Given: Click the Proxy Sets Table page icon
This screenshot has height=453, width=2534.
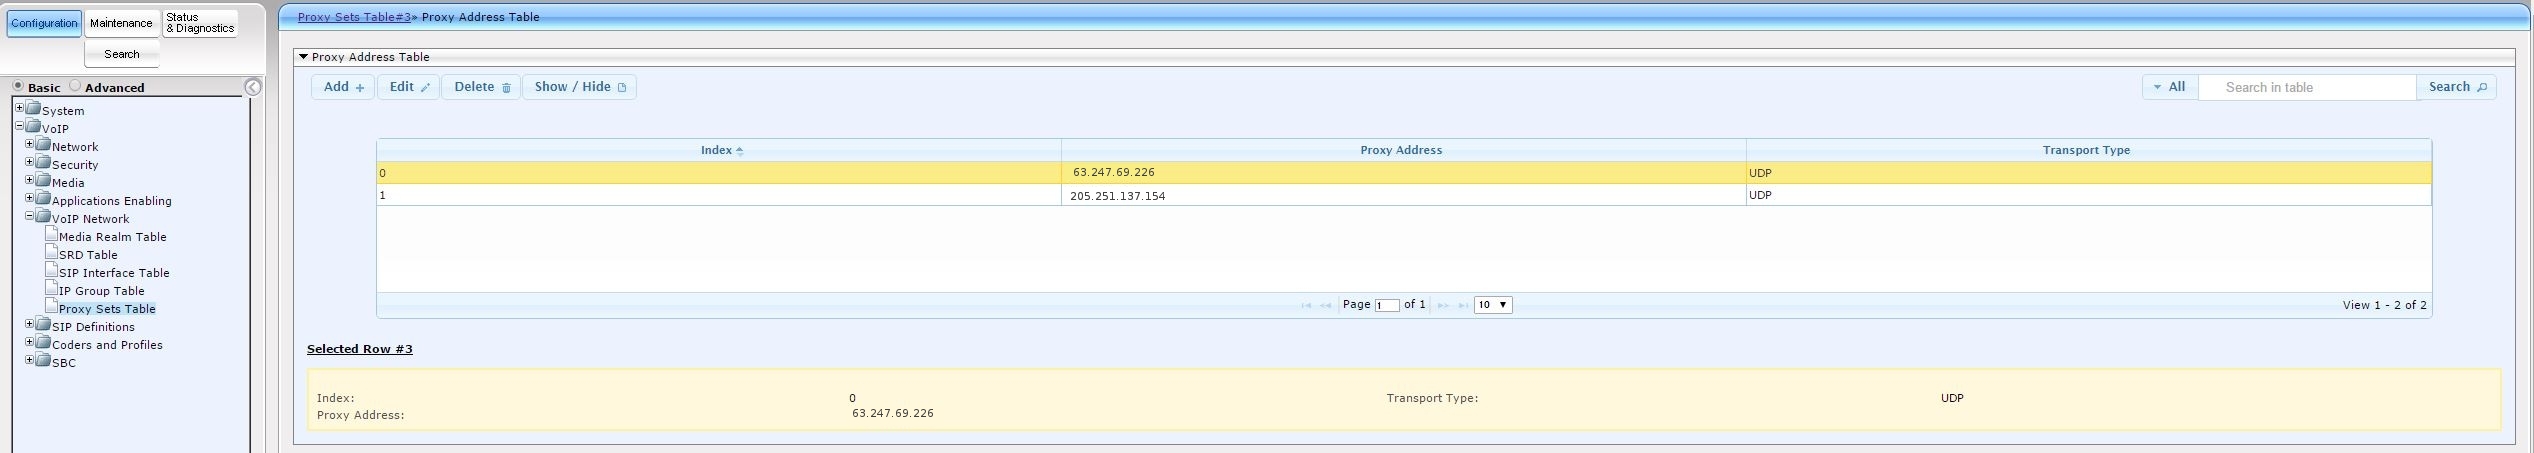Looking at the screenshot, I should tap(52, 306).
